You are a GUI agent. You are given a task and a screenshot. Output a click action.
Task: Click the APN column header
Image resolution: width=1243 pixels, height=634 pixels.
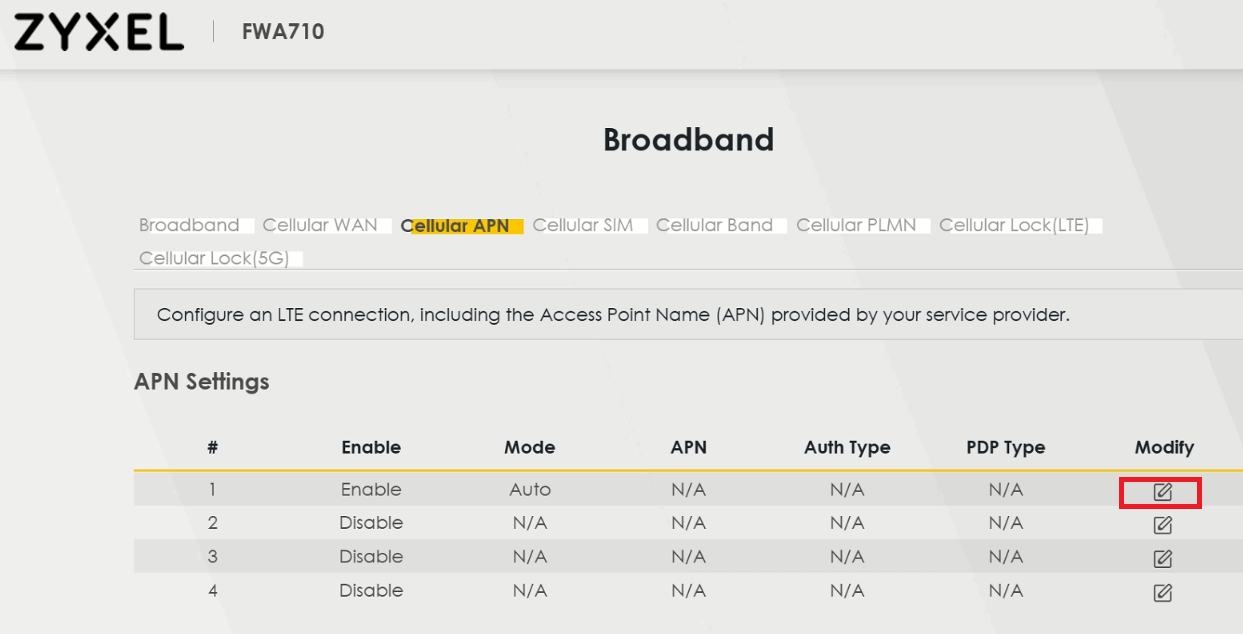(x=688, y=447)
